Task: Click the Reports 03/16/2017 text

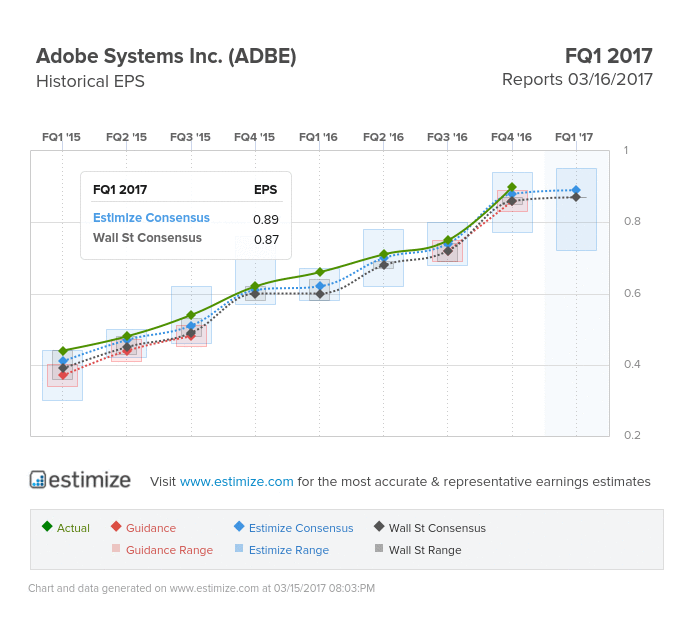Action: 577,80
